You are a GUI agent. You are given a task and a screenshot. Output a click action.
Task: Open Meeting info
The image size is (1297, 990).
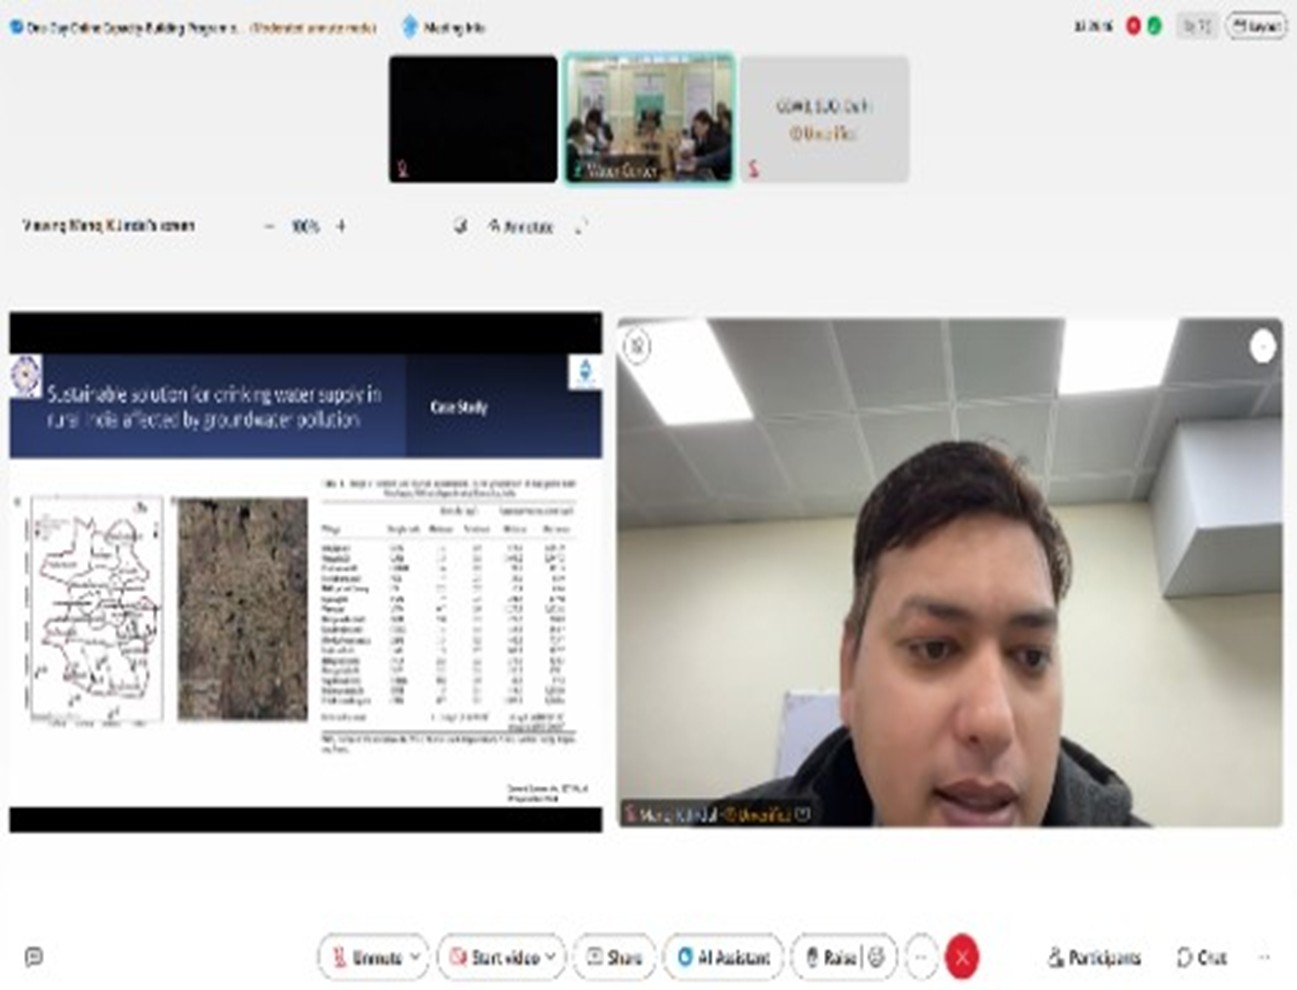point(443,28)
